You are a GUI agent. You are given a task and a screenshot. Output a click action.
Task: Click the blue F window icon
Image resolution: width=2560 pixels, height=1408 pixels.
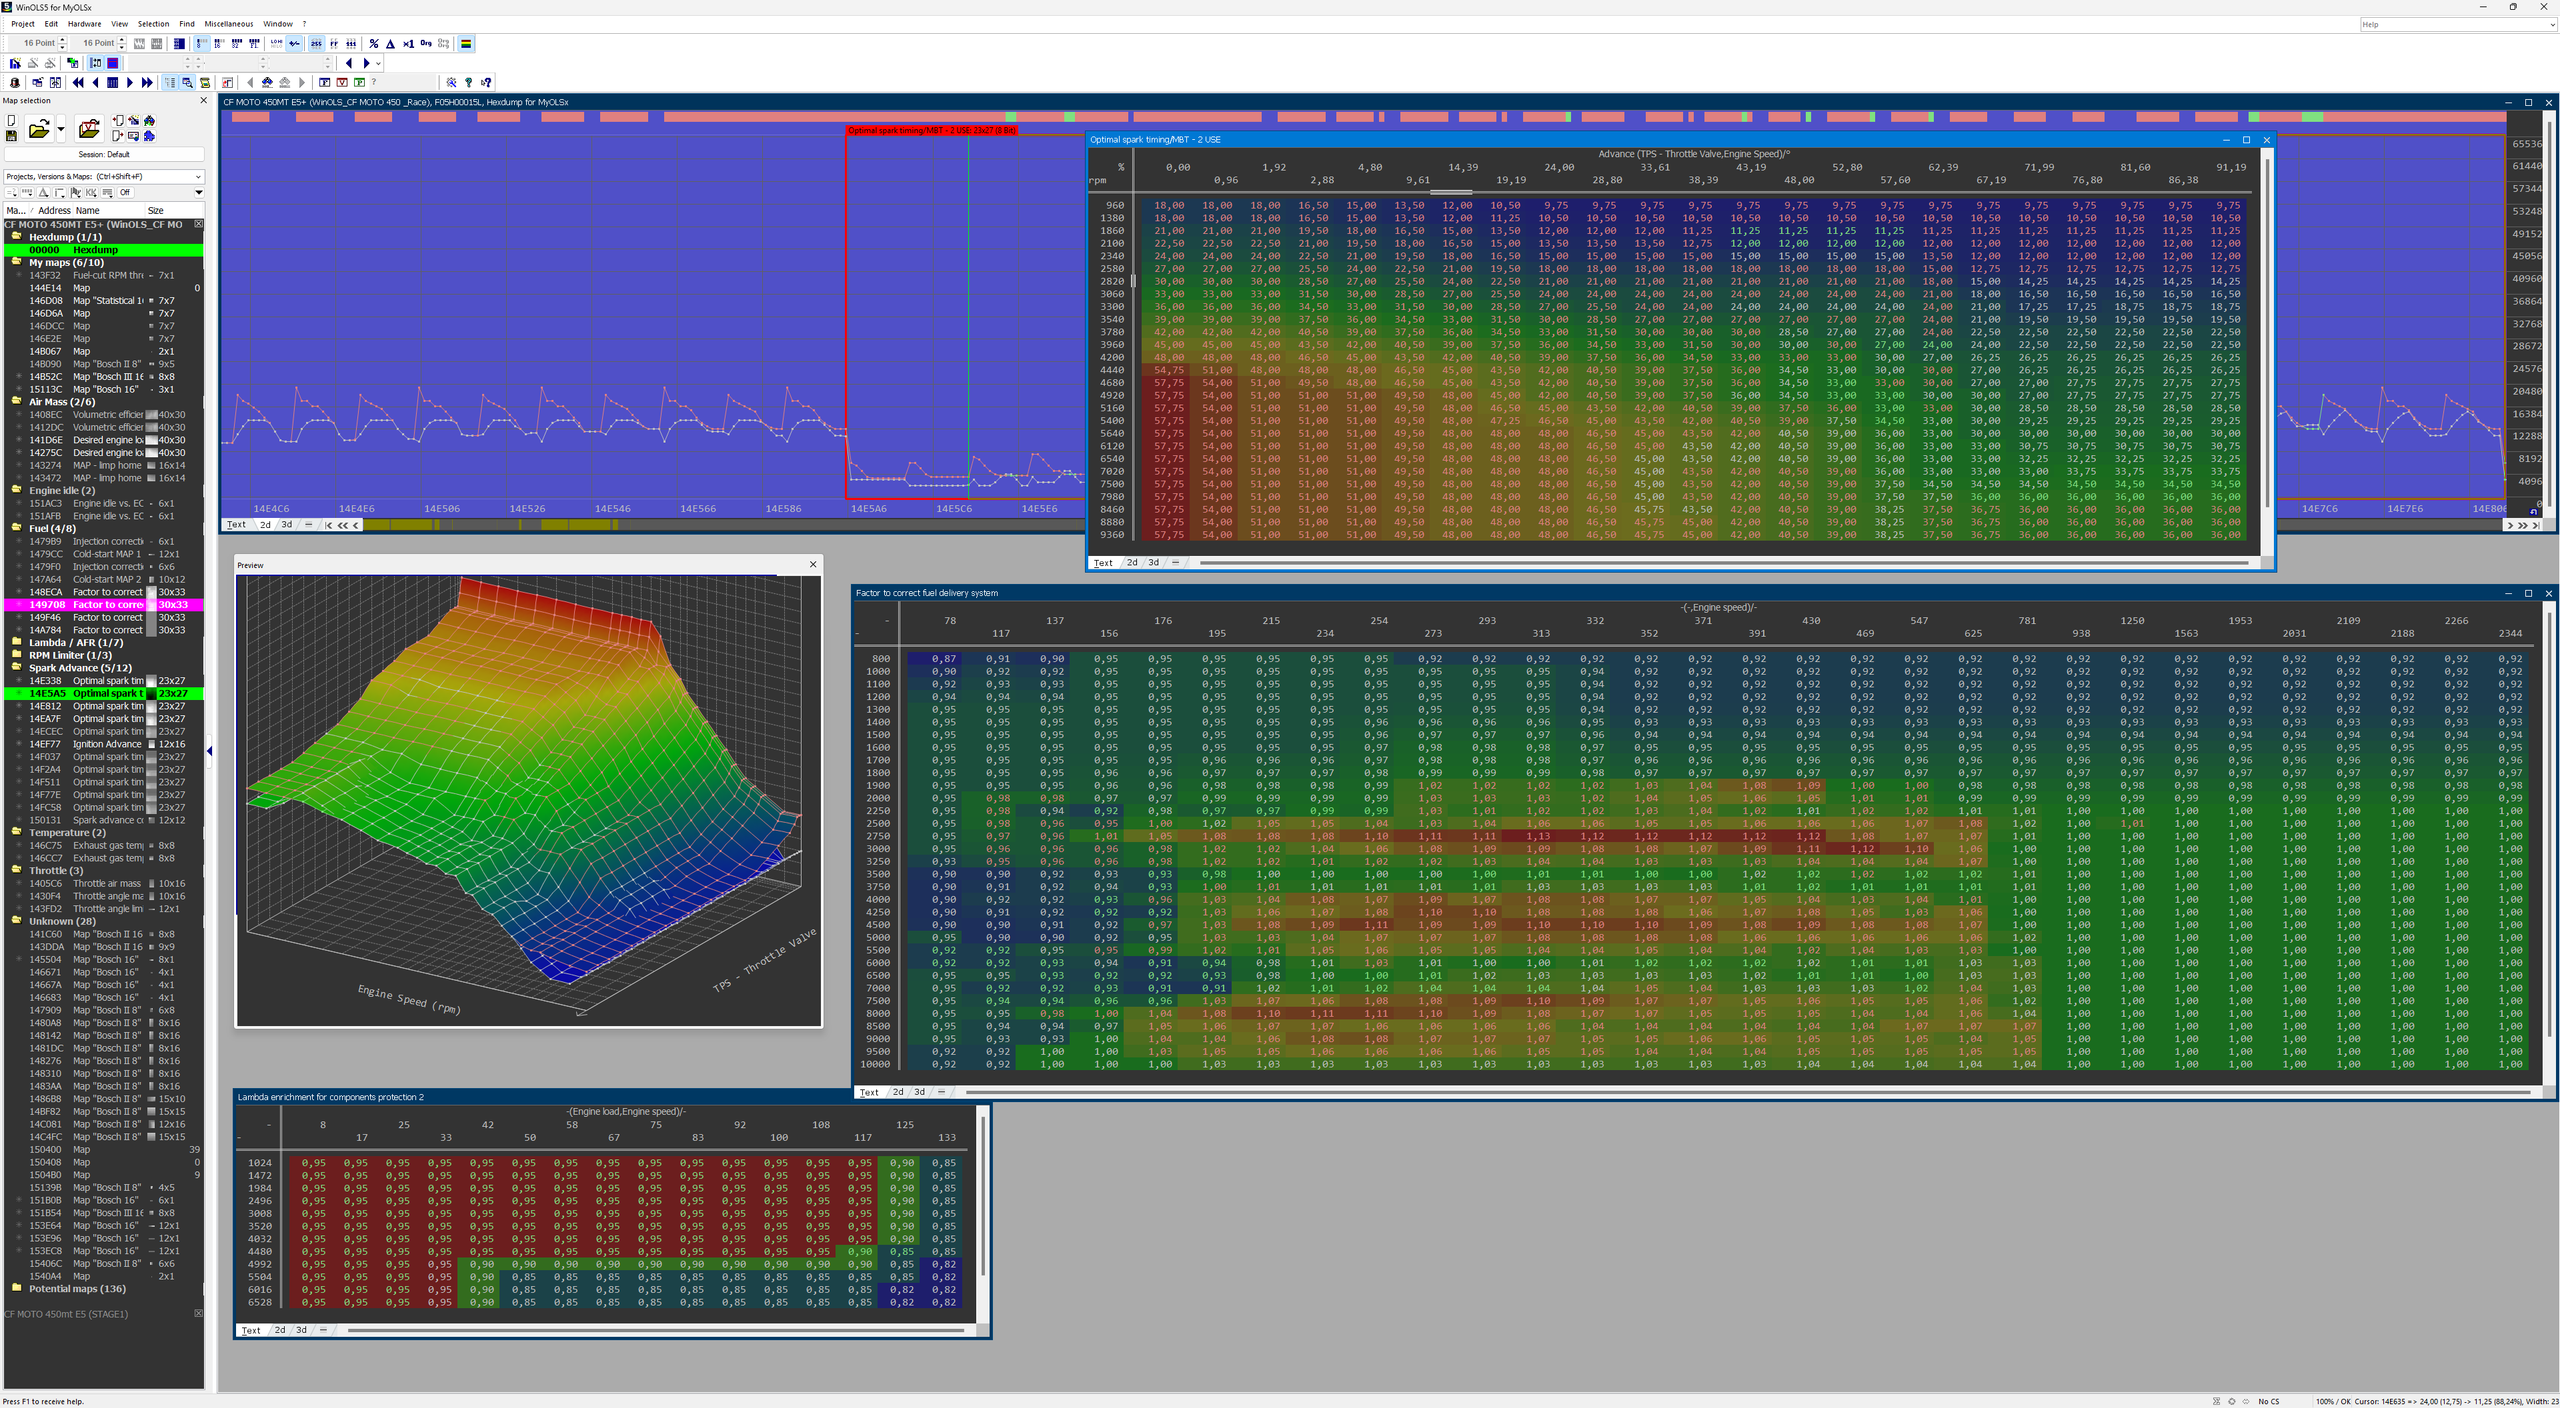point(324,83)
